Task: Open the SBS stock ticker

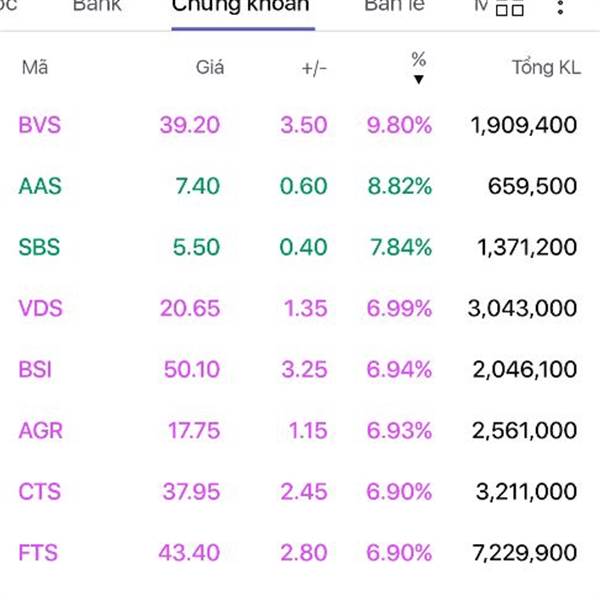Action: [39, 247]
